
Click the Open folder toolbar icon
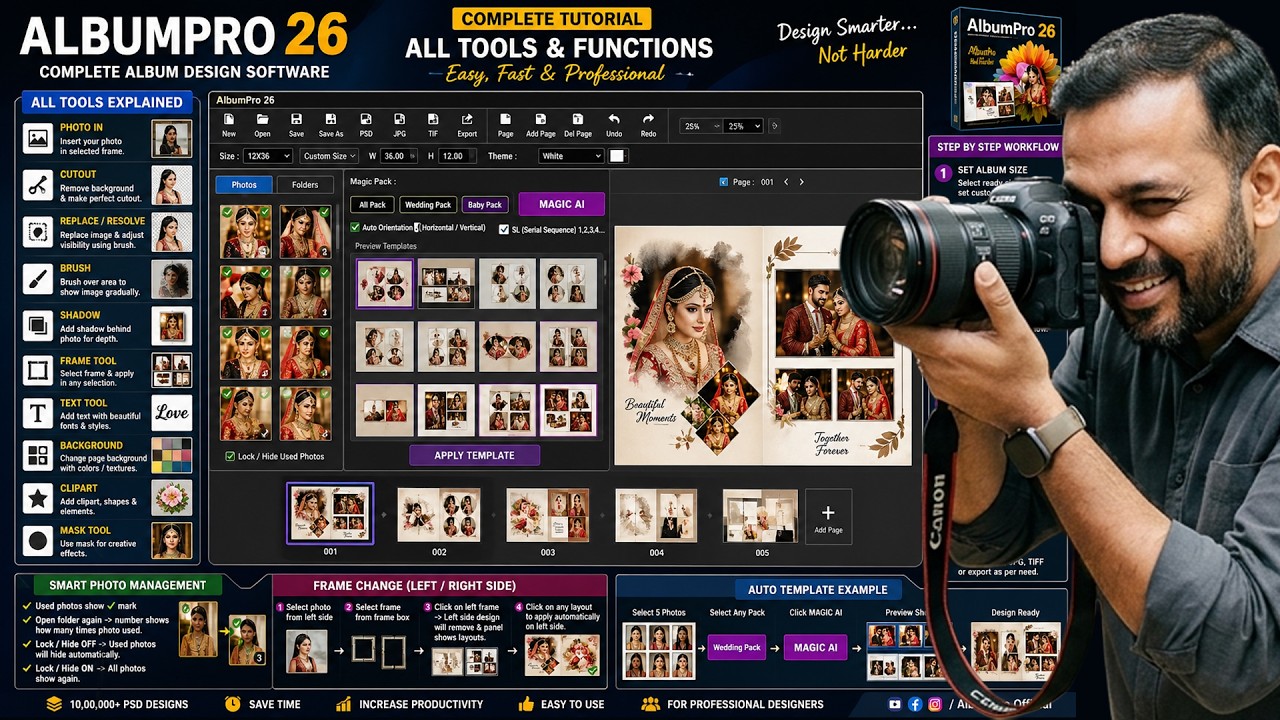262,119
